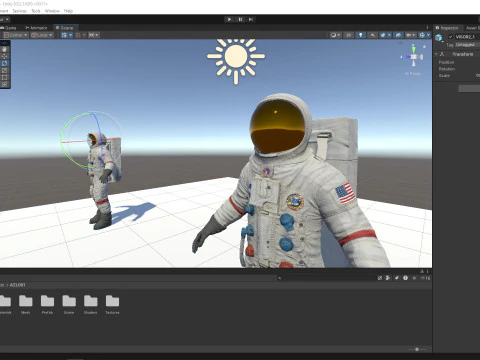The height and width of the screenshot is (360, 480).
Task: Open the Tools menu
Action: click(36, 11)
